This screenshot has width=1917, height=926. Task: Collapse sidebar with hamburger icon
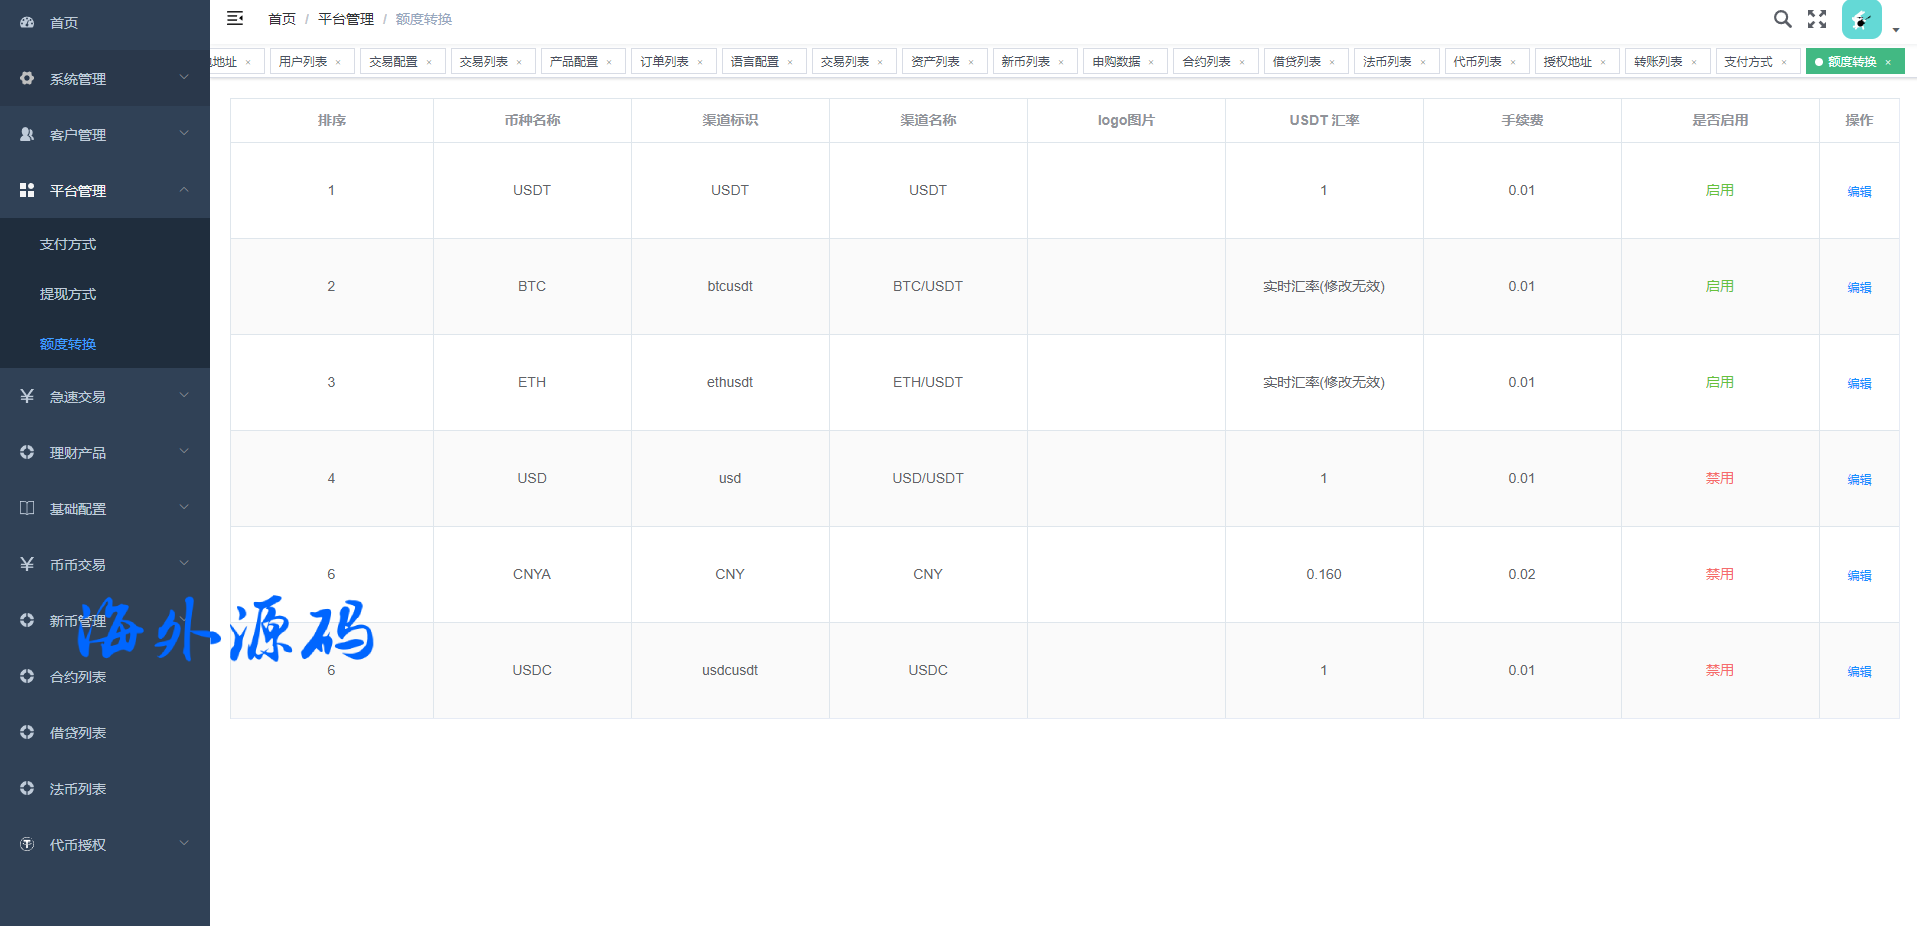(235, 18)
